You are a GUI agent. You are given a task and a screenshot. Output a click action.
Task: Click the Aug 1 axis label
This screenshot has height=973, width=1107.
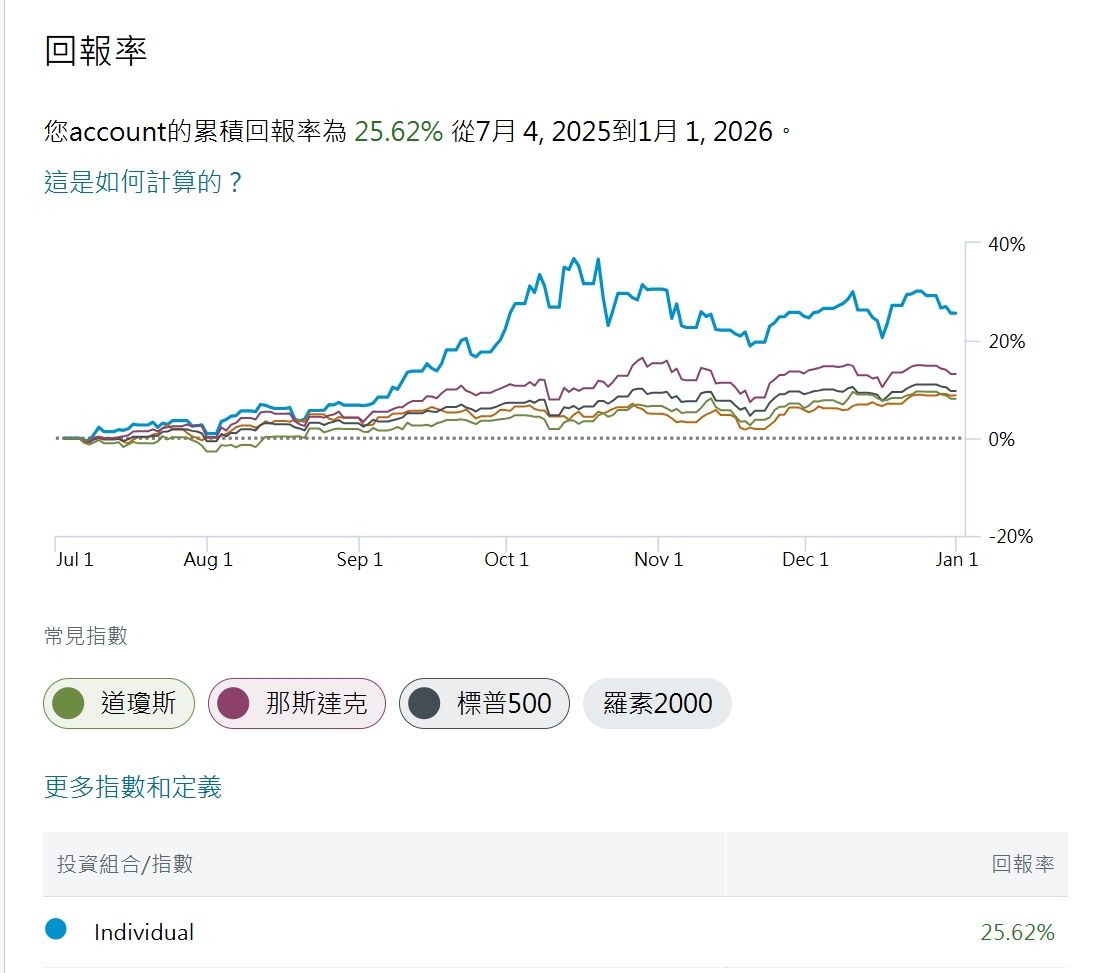tap(208, 559)
